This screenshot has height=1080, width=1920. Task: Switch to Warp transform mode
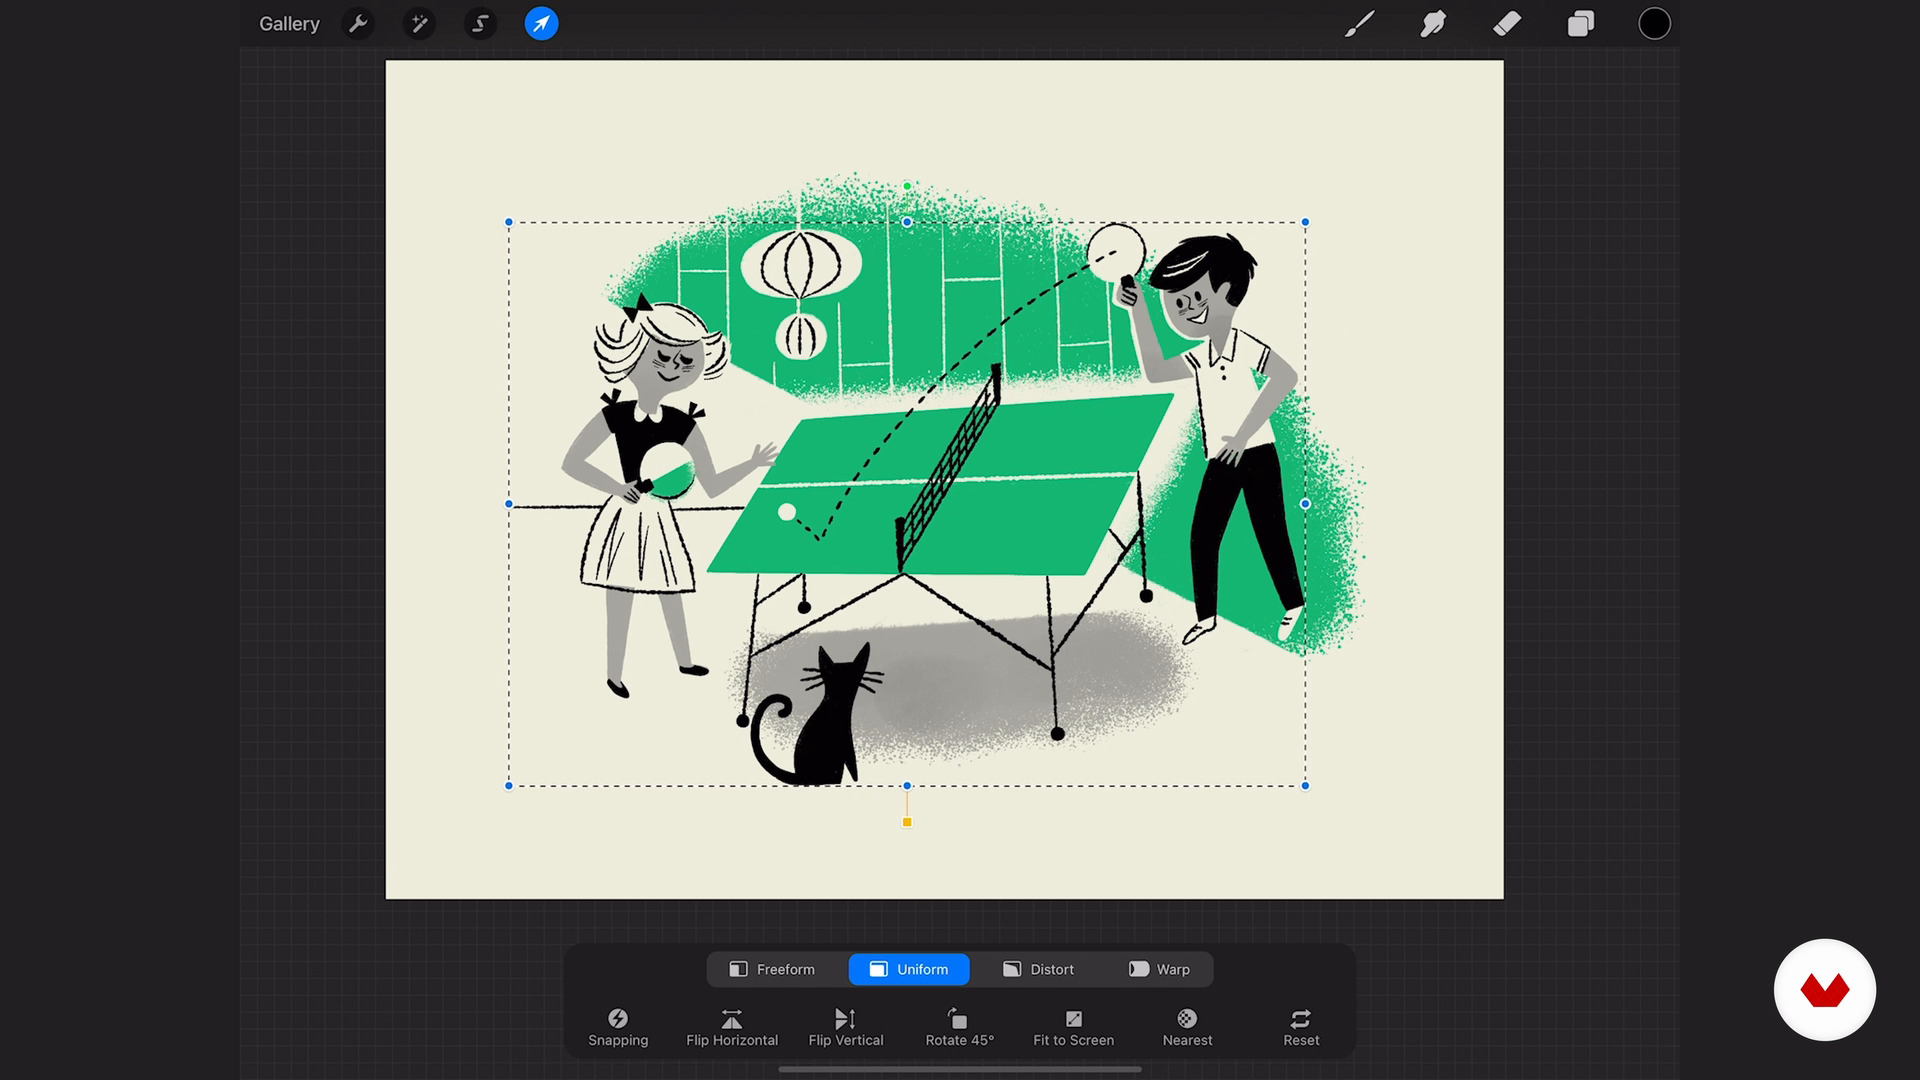(x=1160, y=969)
